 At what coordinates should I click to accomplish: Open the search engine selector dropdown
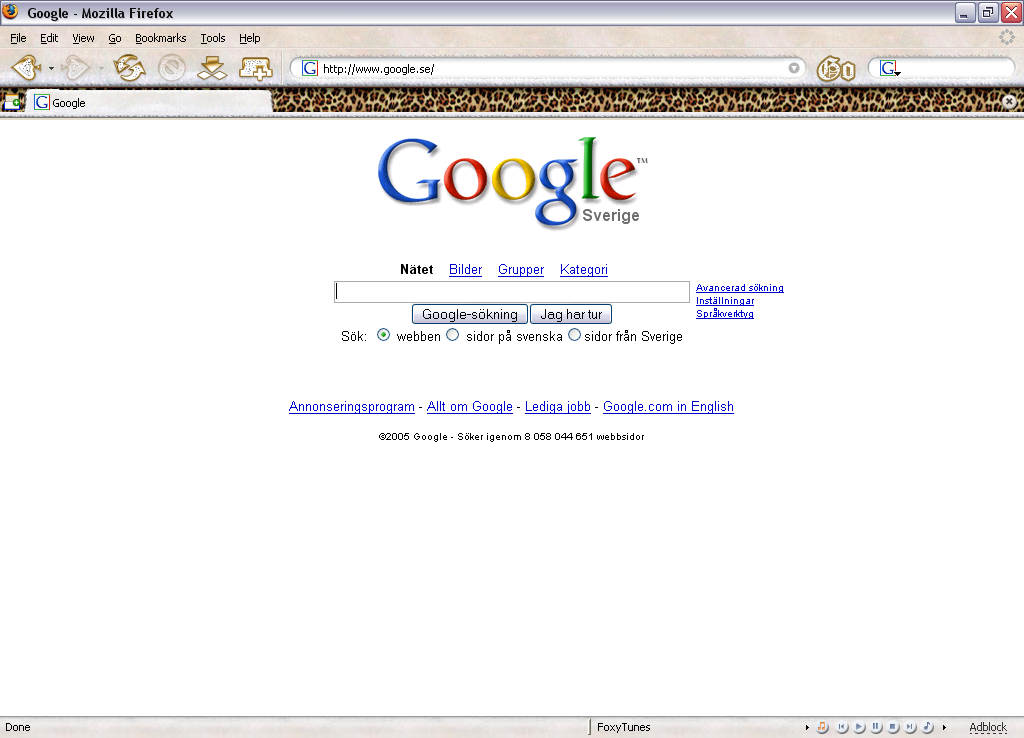pos(888,69)
